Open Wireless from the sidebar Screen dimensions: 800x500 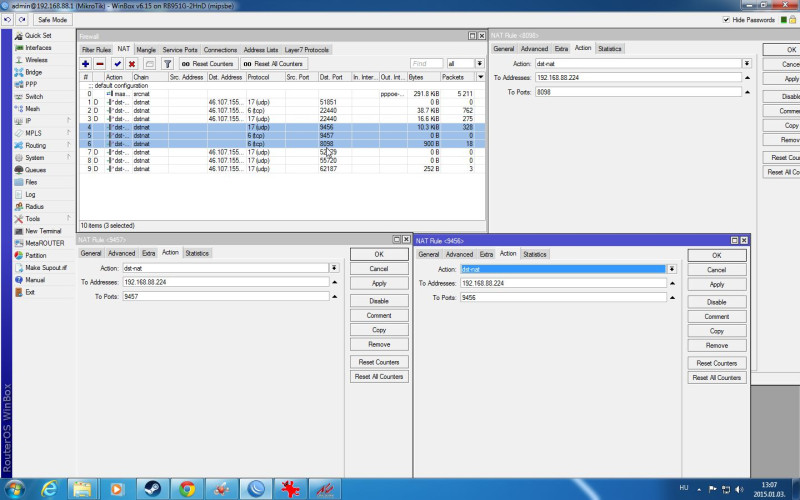[x=36, y=60]
